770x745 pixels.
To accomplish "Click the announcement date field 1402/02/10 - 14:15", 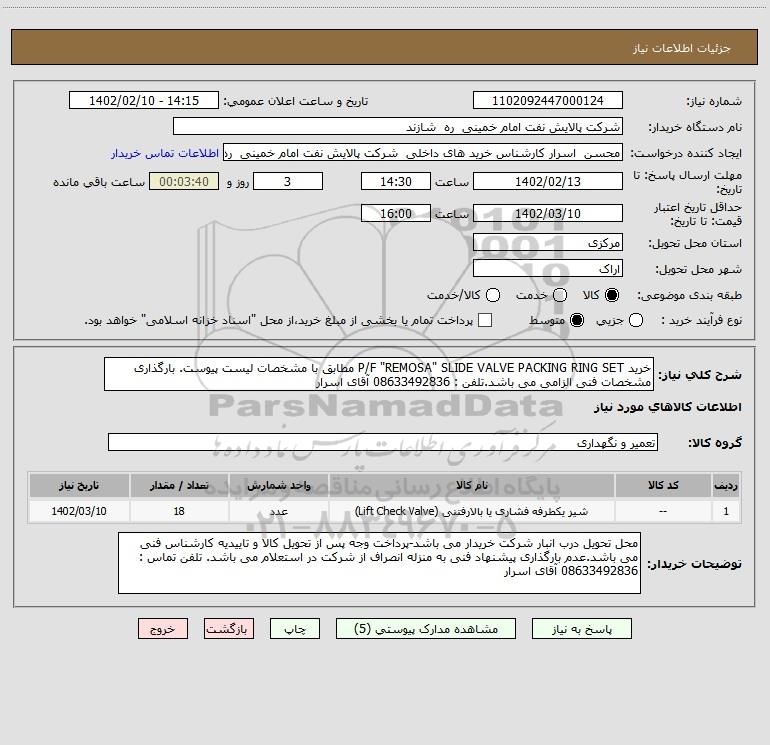I will pos(144,101).
